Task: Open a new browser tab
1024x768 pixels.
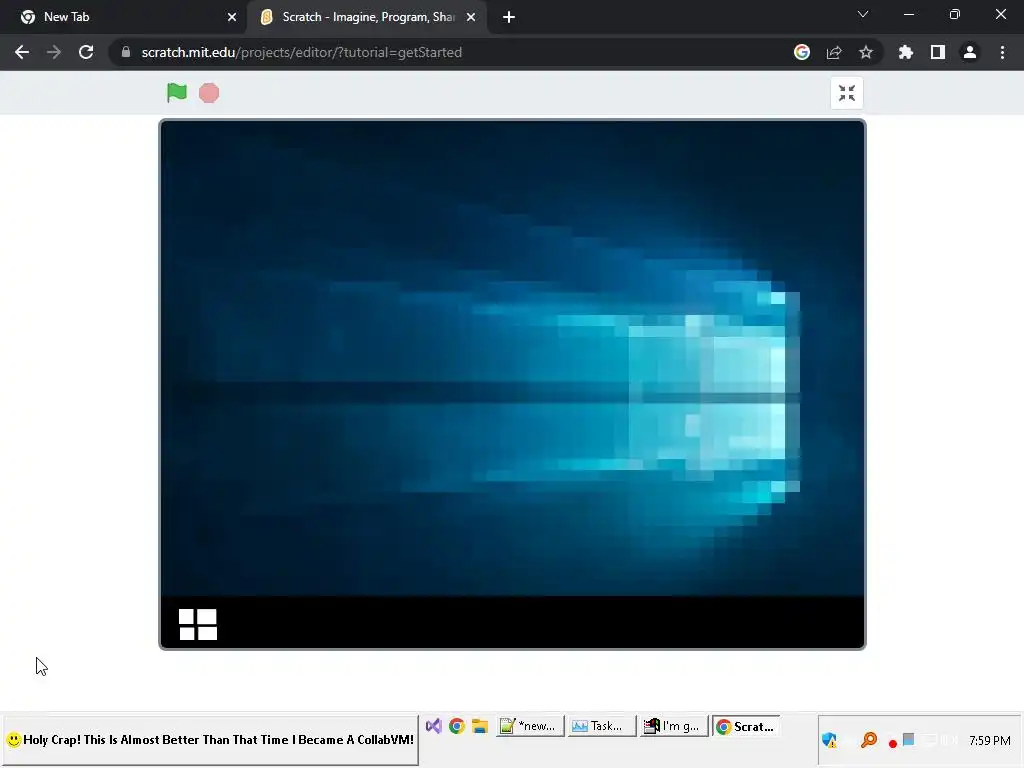Action: [509, 17]
